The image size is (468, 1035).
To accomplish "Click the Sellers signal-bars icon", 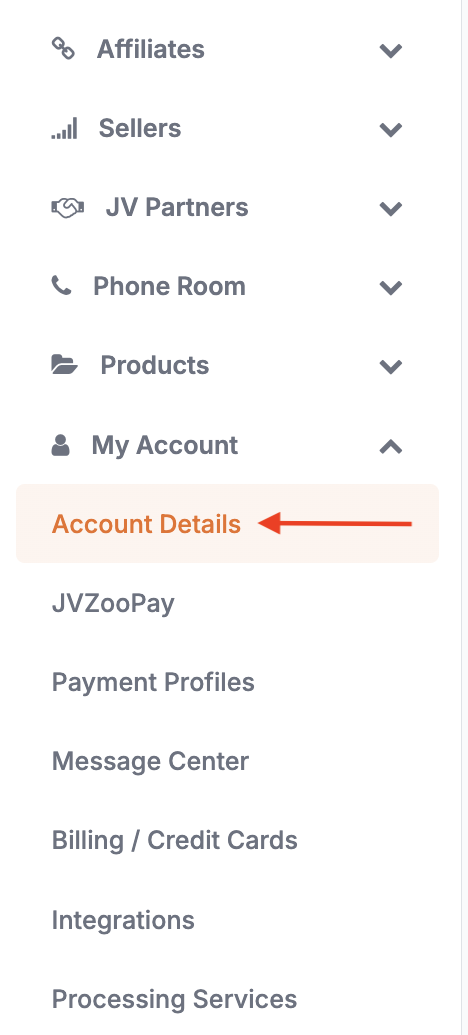I will [64, 128].
